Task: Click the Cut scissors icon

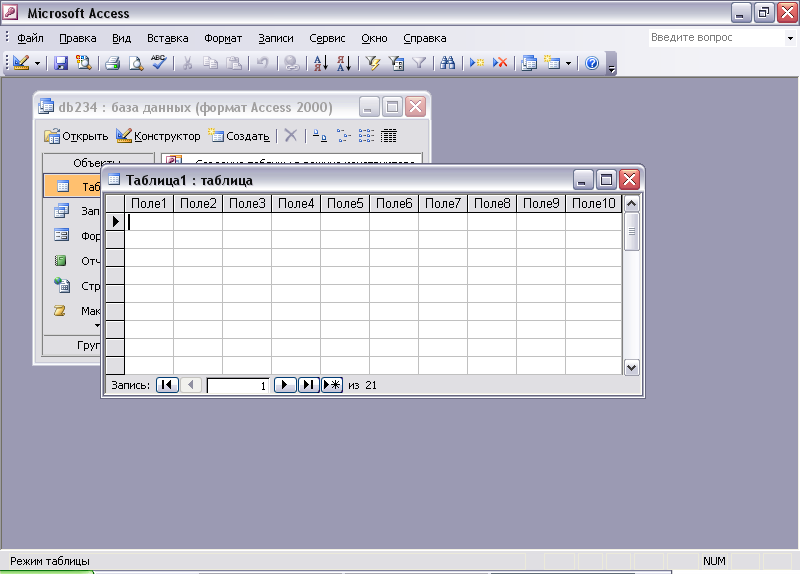Action: pos(187,63)
